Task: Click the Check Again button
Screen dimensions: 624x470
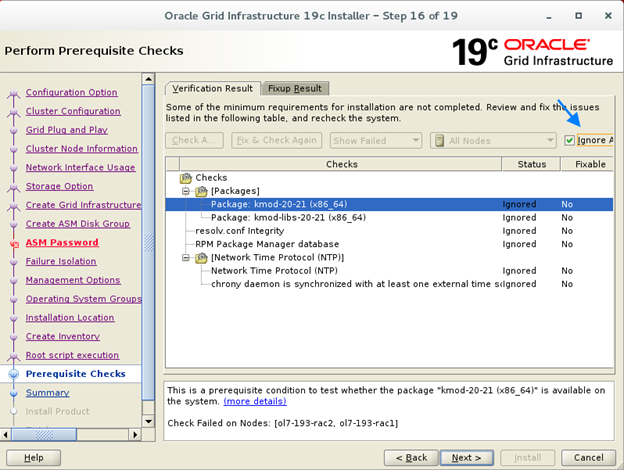Action: coord(194,140)
